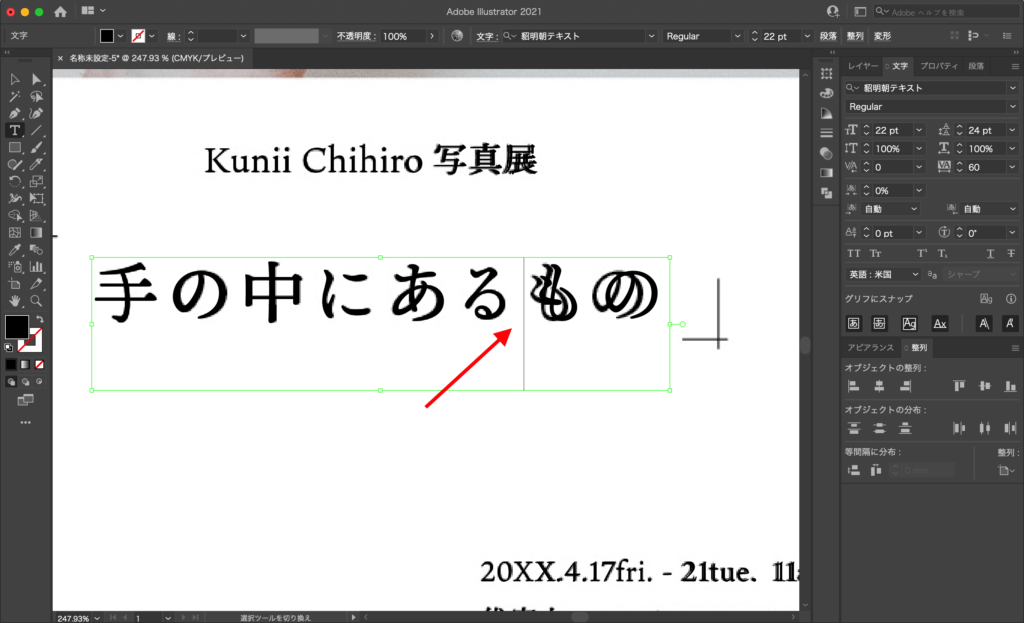
Task: Select the Type tool
Action: [x=14, y=131]
